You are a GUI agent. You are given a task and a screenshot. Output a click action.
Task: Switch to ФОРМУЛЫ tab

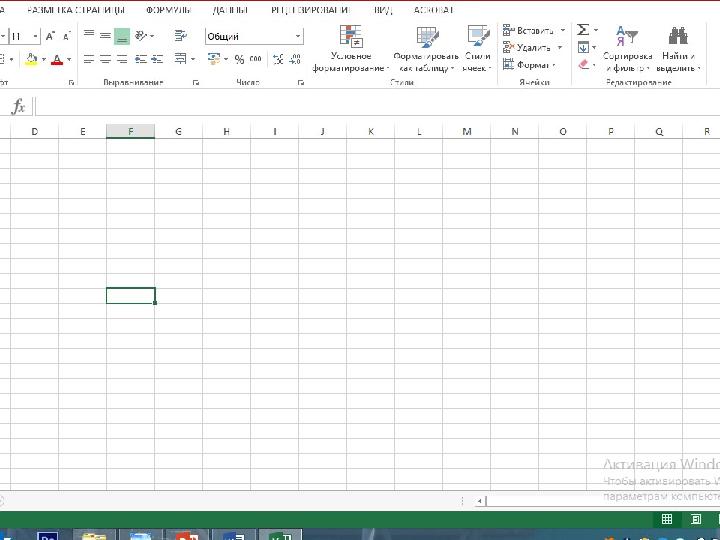click(168, 10)
